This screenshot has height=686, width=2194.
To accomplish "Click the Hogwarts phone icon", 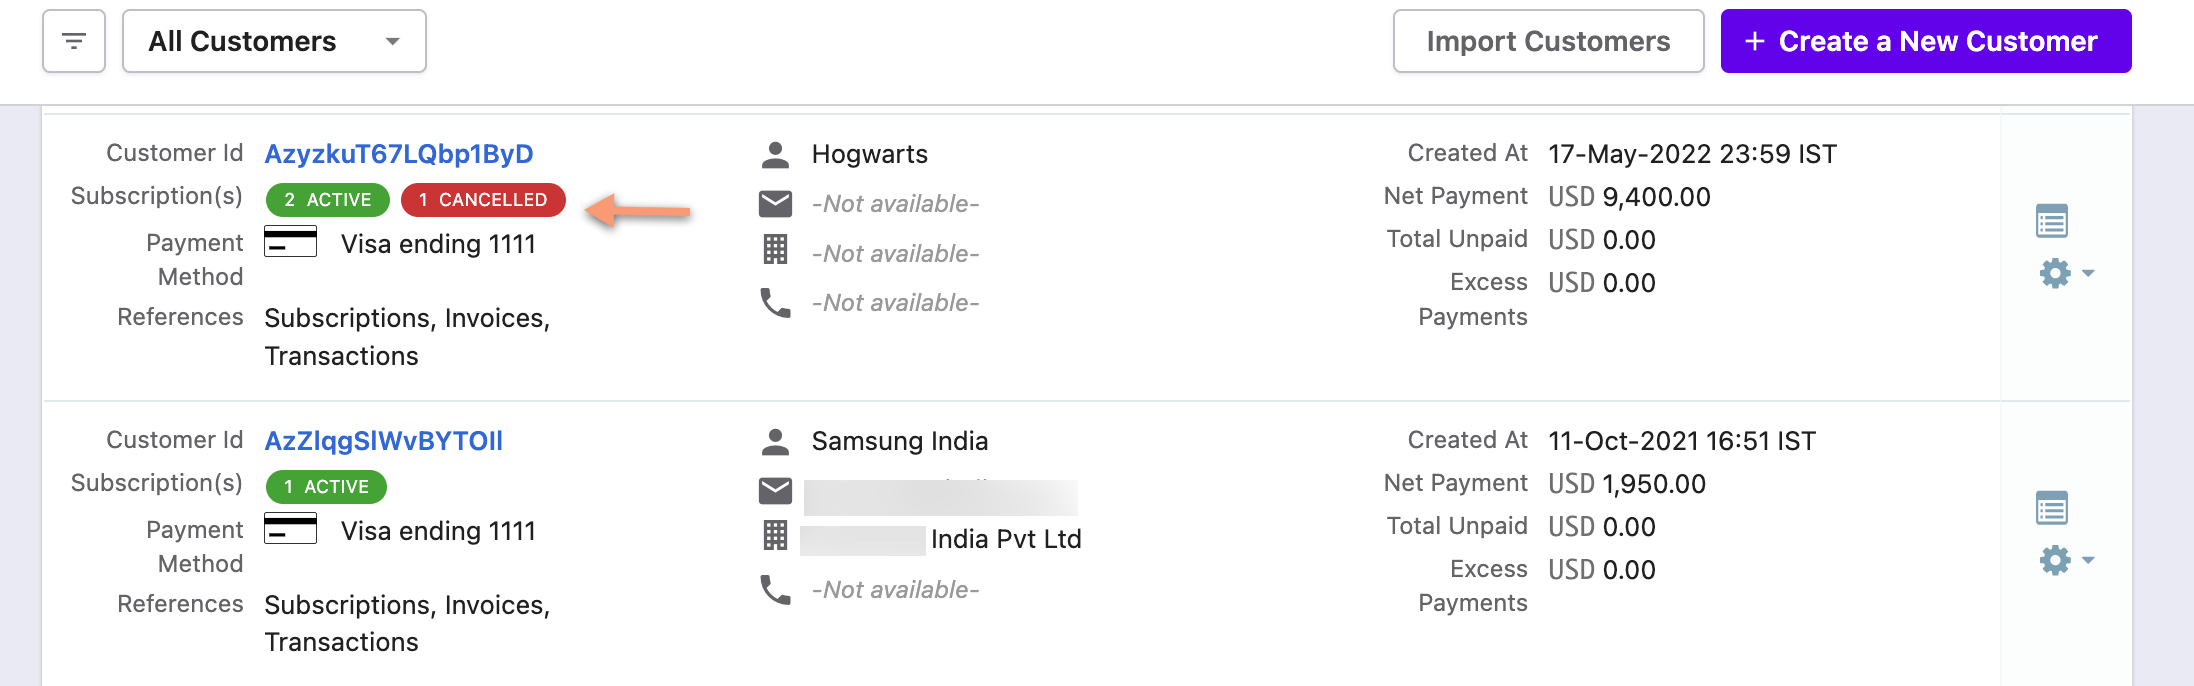I will tap(775, 302).
